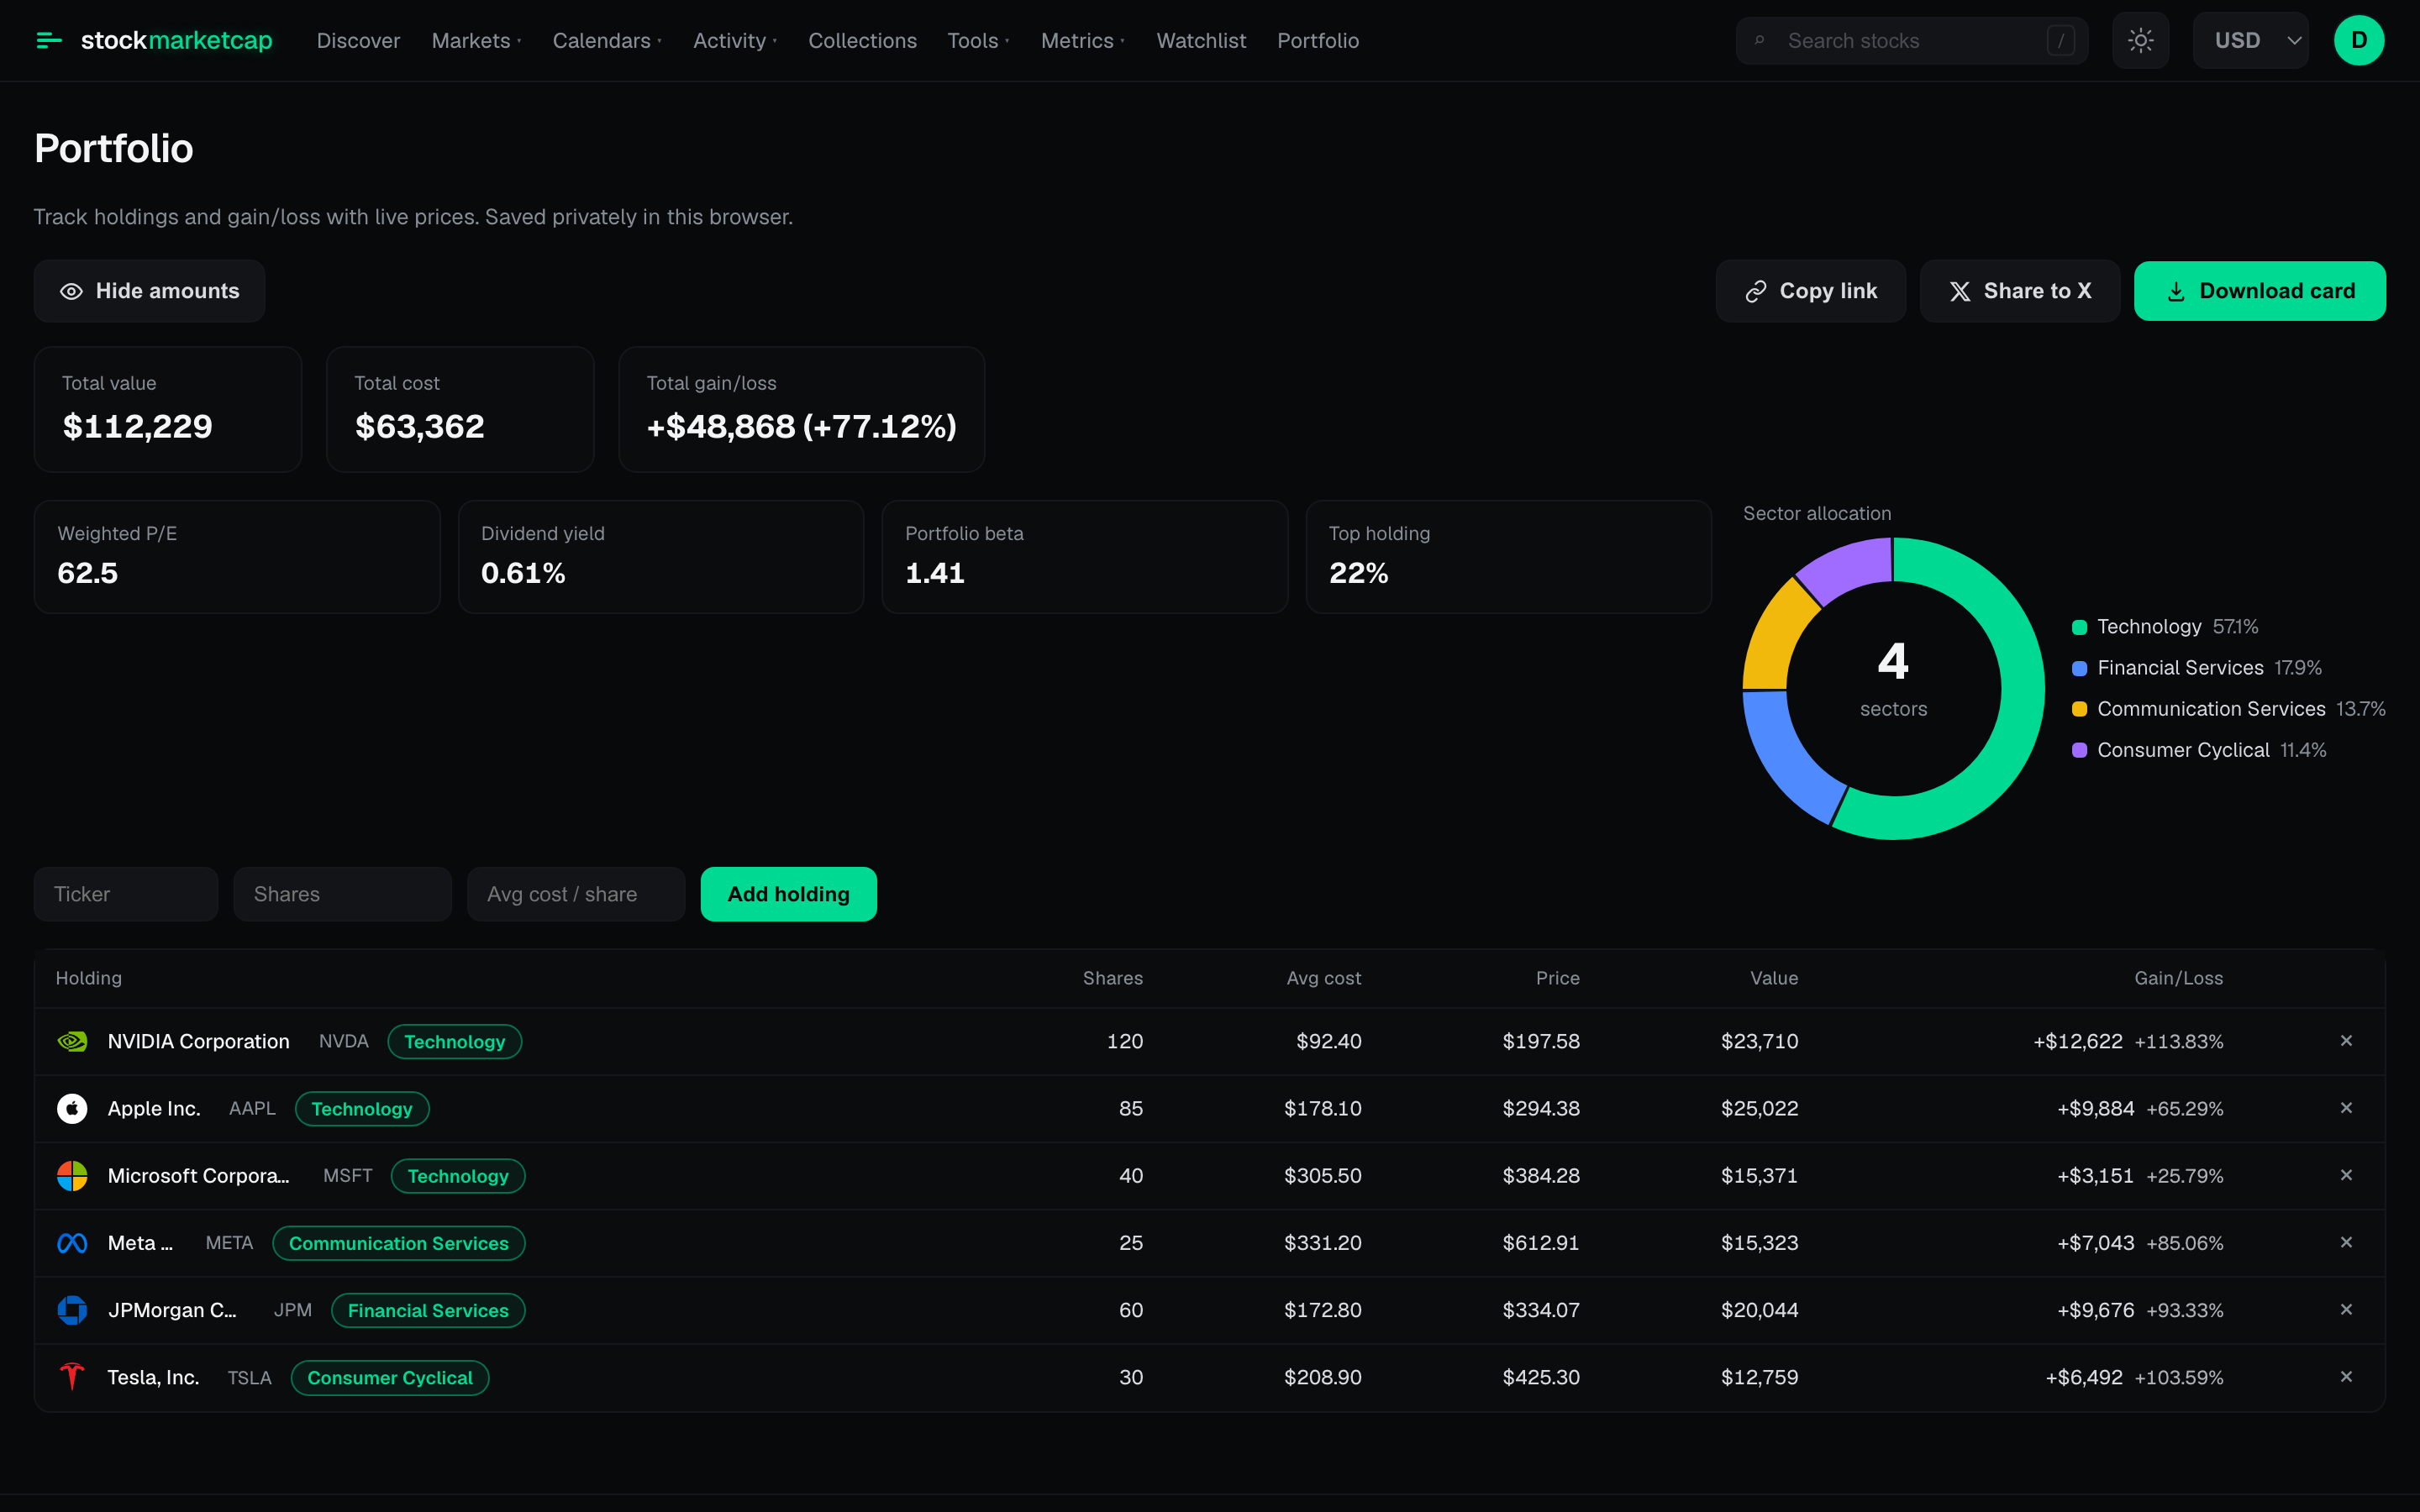Open the user avatar D menu
The width and height of the screenshot is (2420, 1512).
point(2359,40)
